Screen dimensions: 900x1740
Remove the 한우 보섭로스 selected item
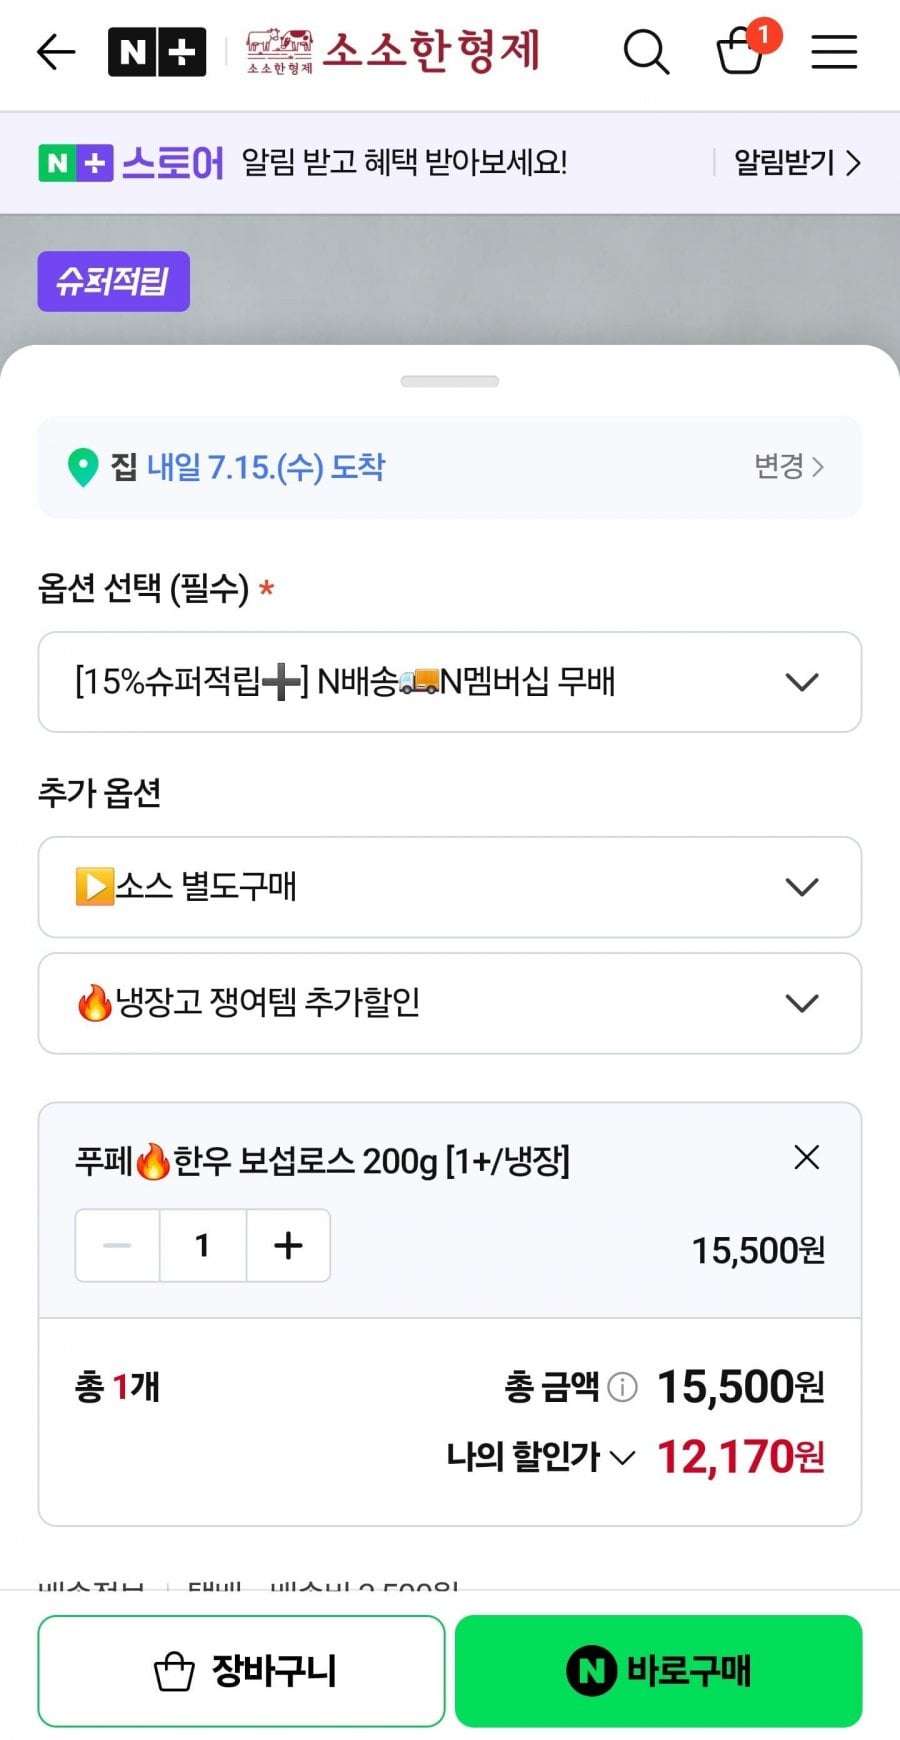click(806, 1157)
